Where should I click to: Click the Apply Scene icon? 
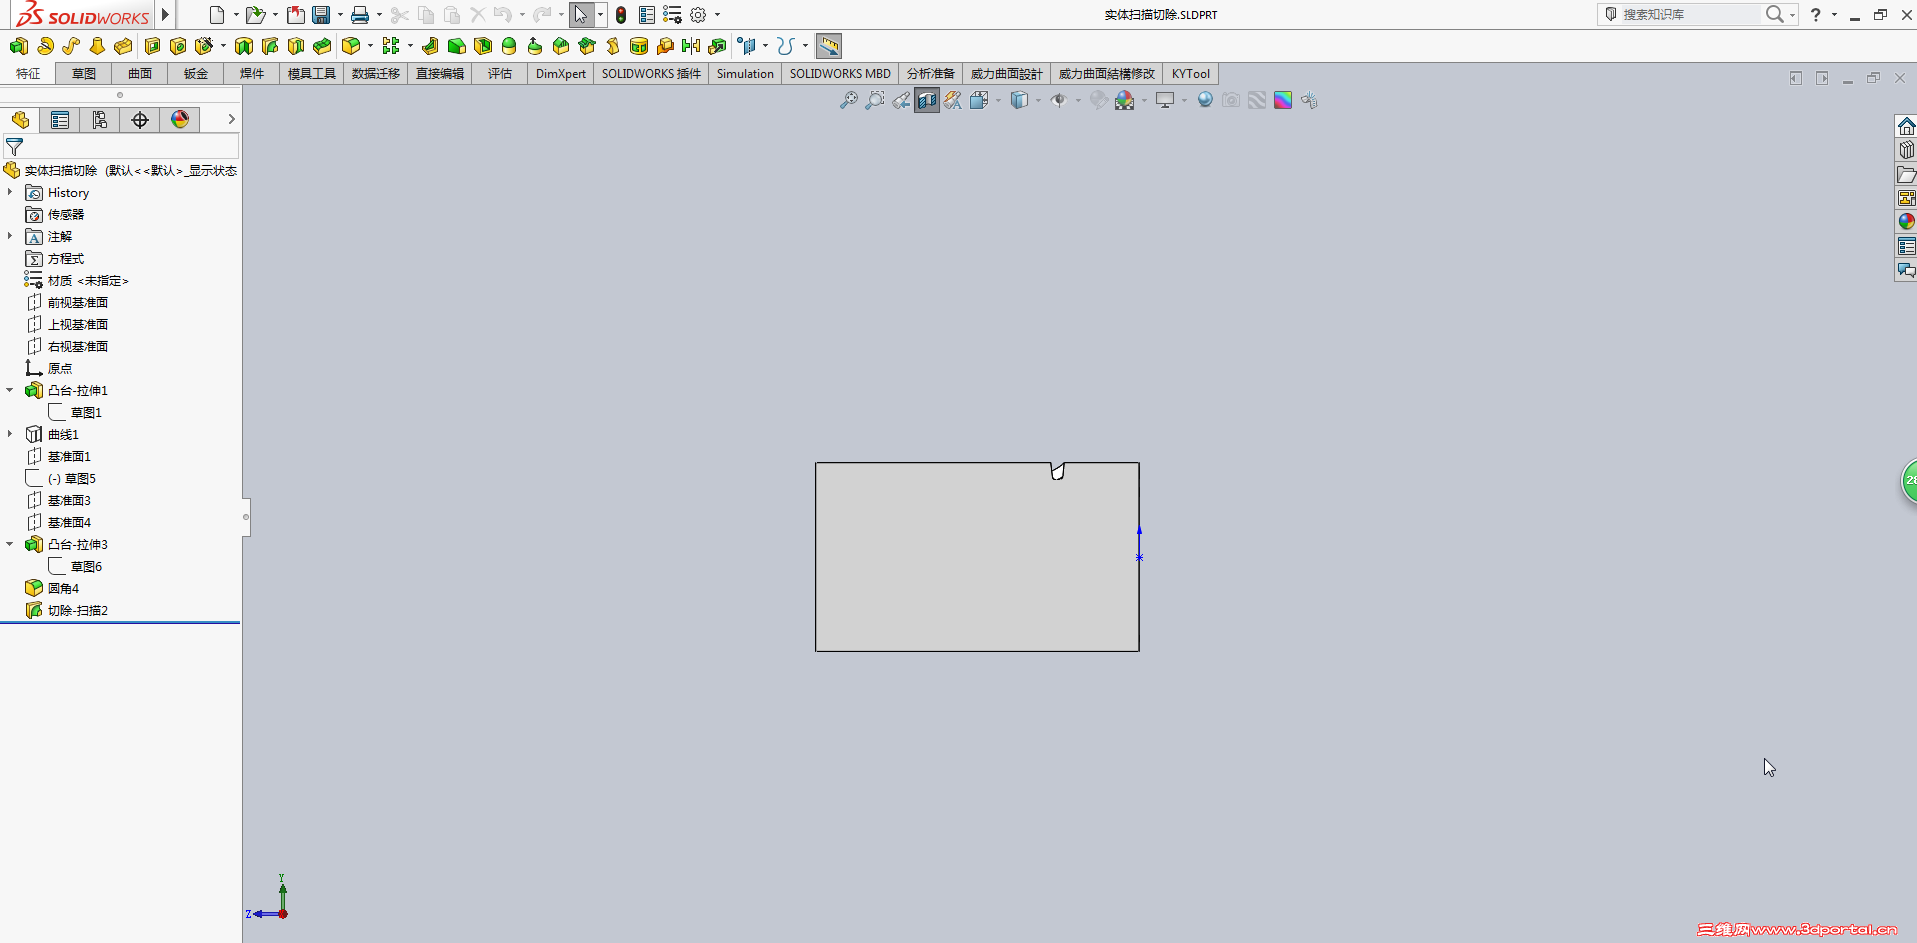click(x=1125, y=100)
